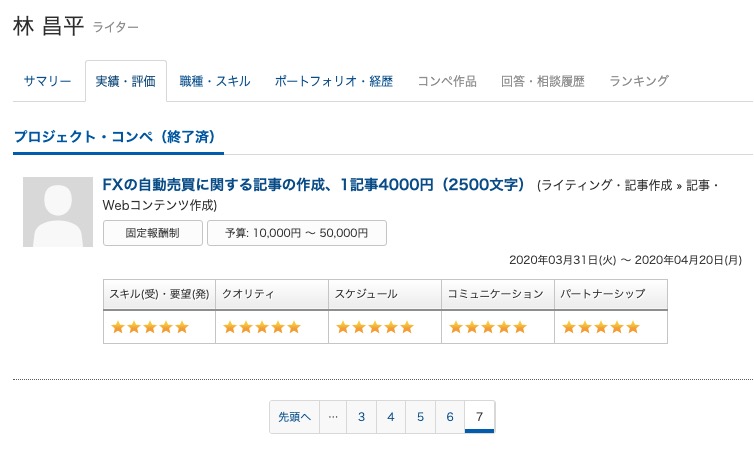Click the pagination ellipsis
754x455 pixels.
333,416
